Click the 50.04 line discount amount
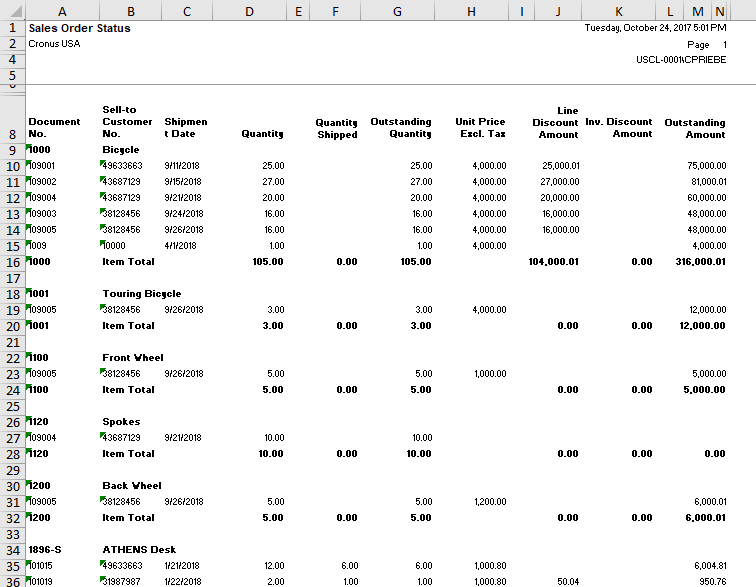Screen dimensions: 756x587 tap(566, 582)
